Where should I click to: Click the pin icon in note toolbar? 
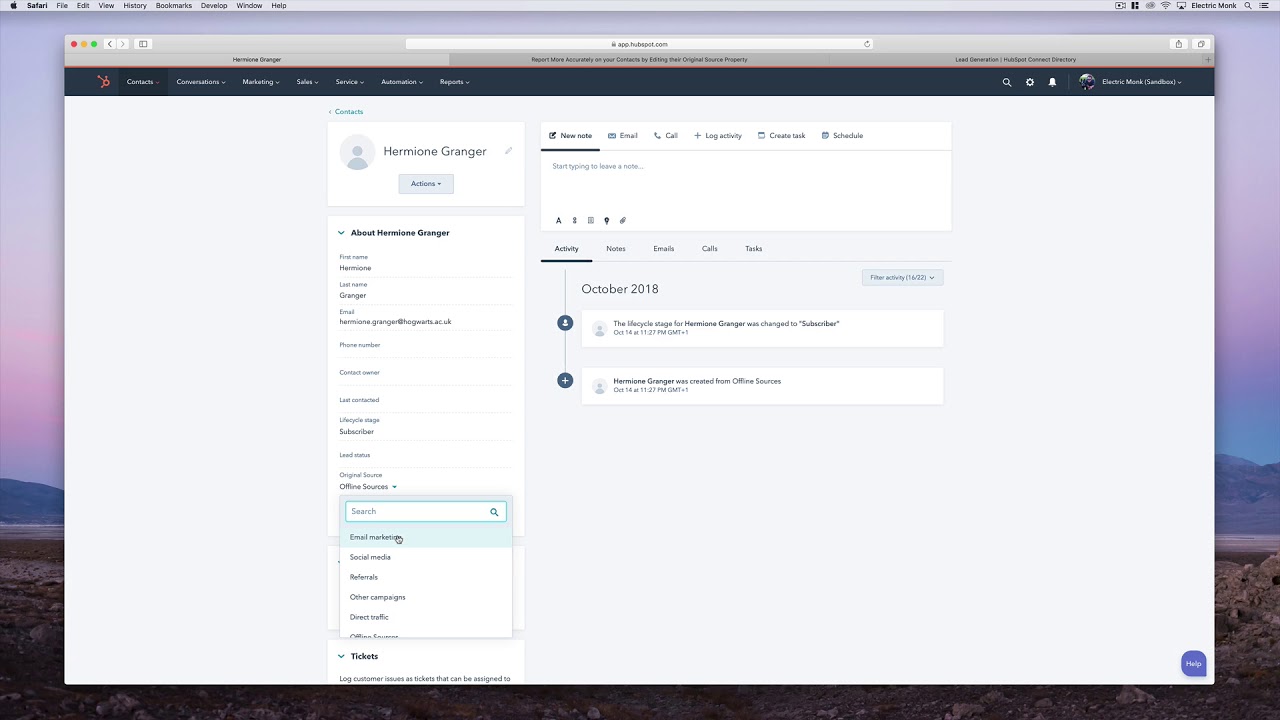coord(606,220)
